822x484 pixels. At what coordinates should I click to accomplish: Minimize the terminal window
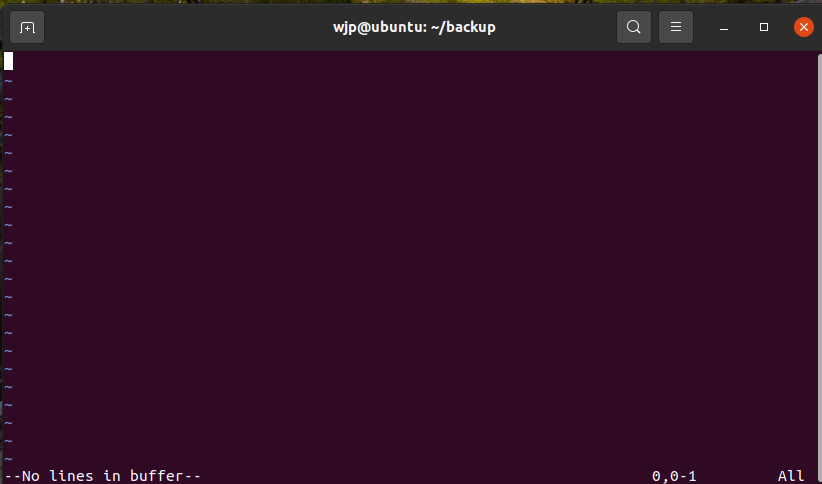[723, 27]
